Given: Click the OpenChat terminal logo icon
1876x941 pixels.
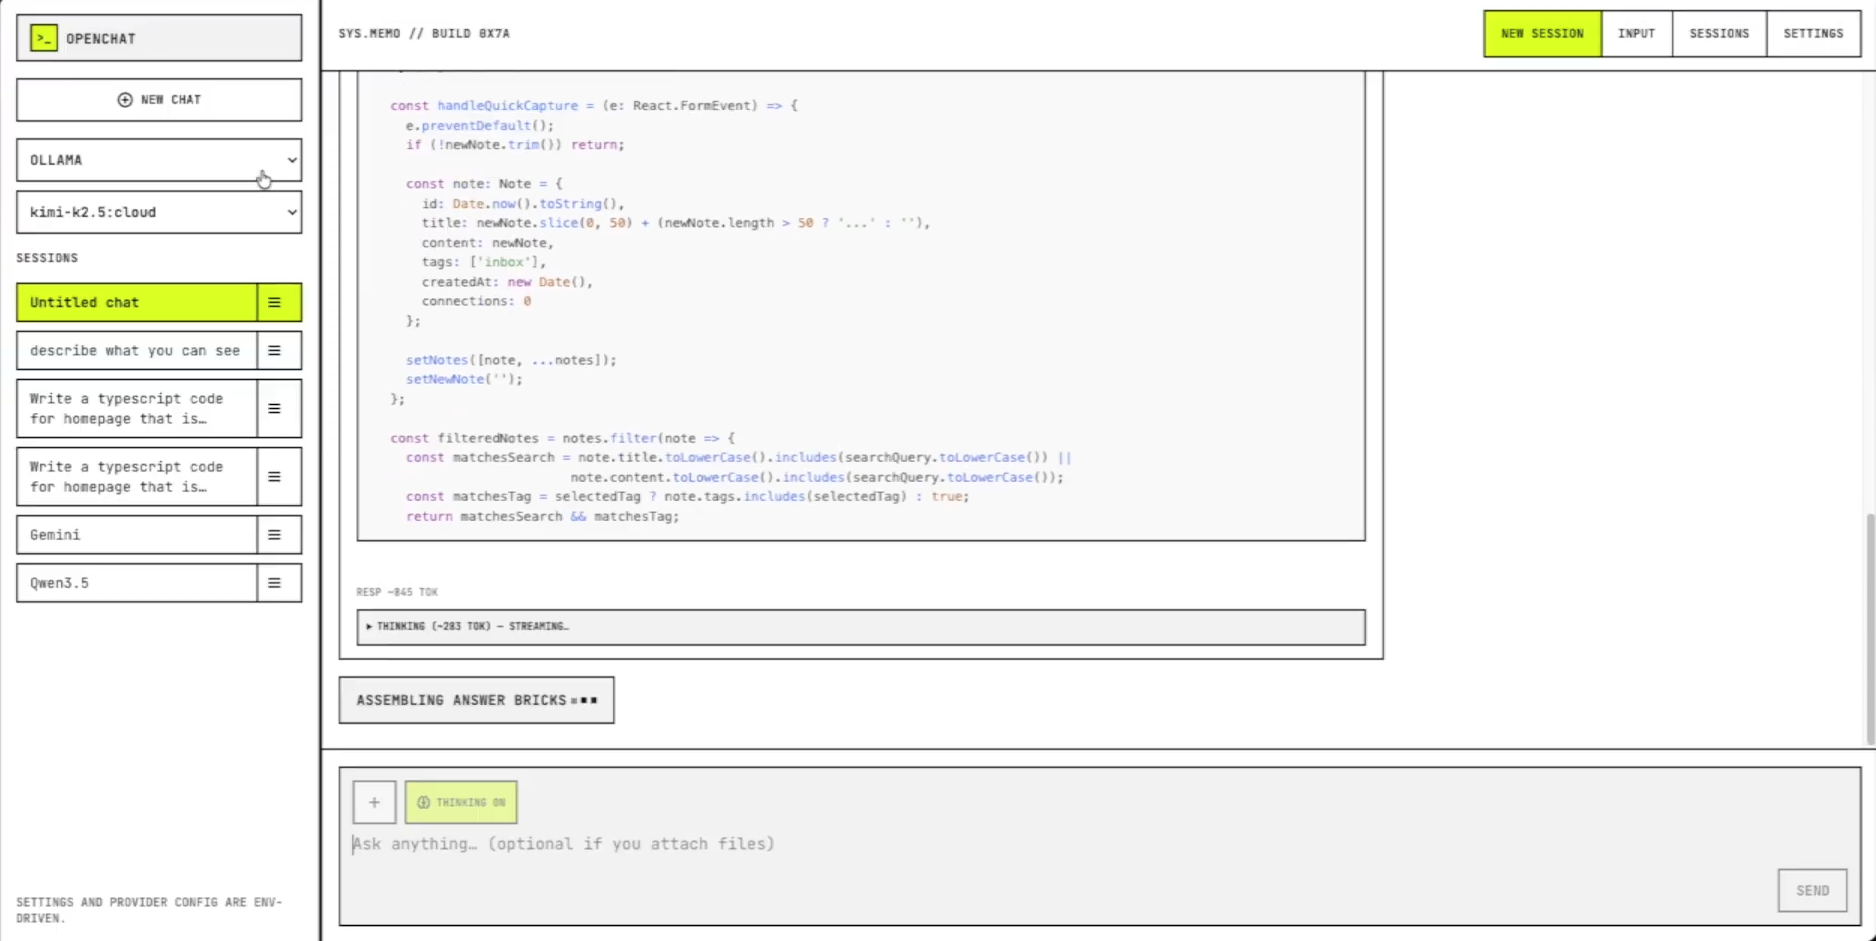Looking at the screenshot, I should coord(44,38).
